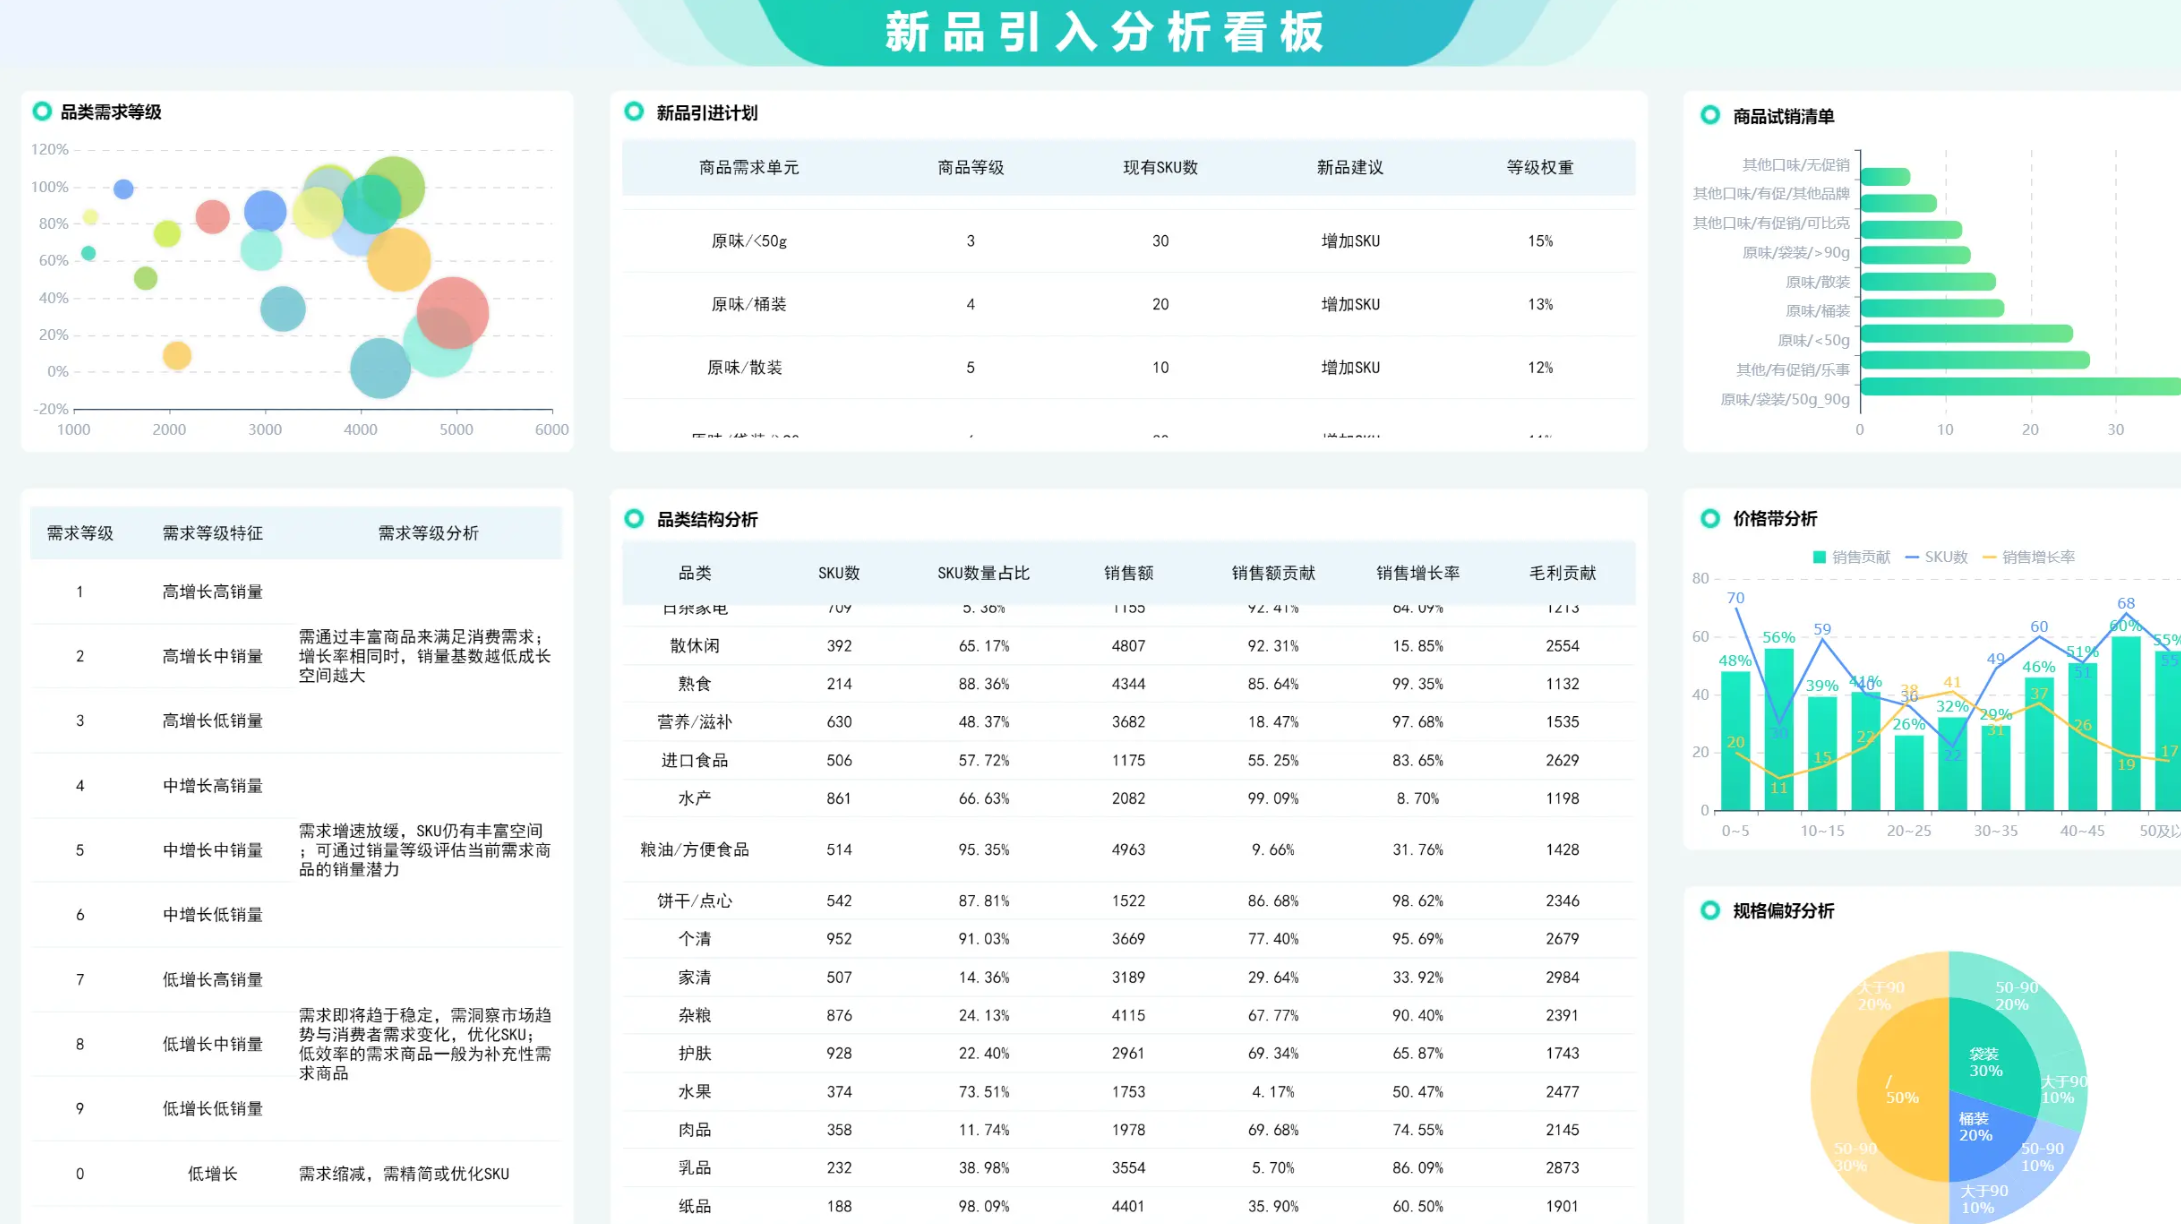Select the 商品需求单元 column header
Viewport: 2181px width, 1224px height.
748,168
